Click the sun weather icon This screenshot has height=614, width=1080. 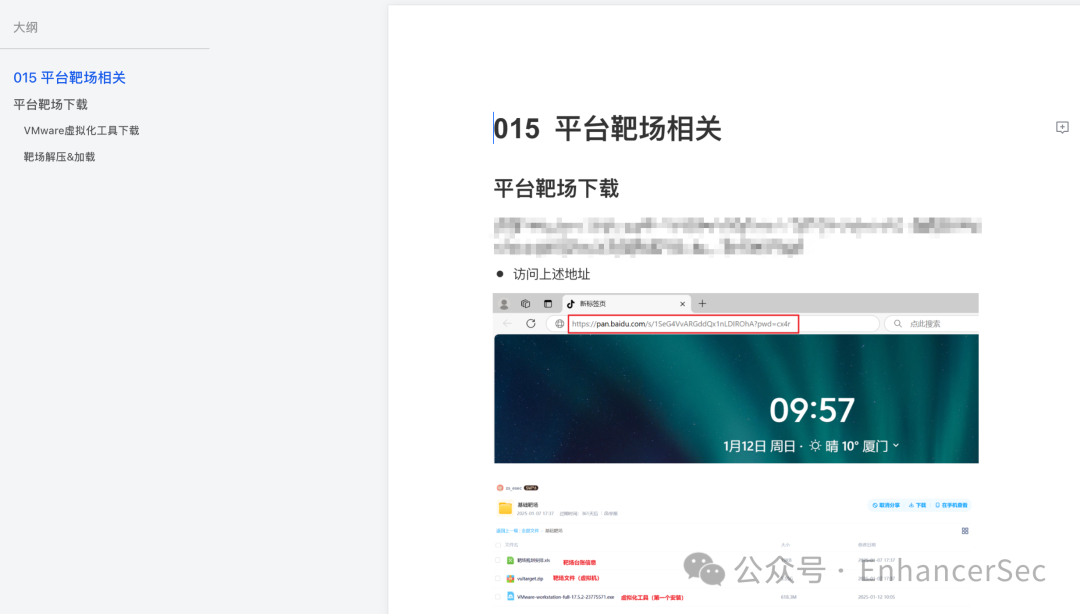[816, 446]
